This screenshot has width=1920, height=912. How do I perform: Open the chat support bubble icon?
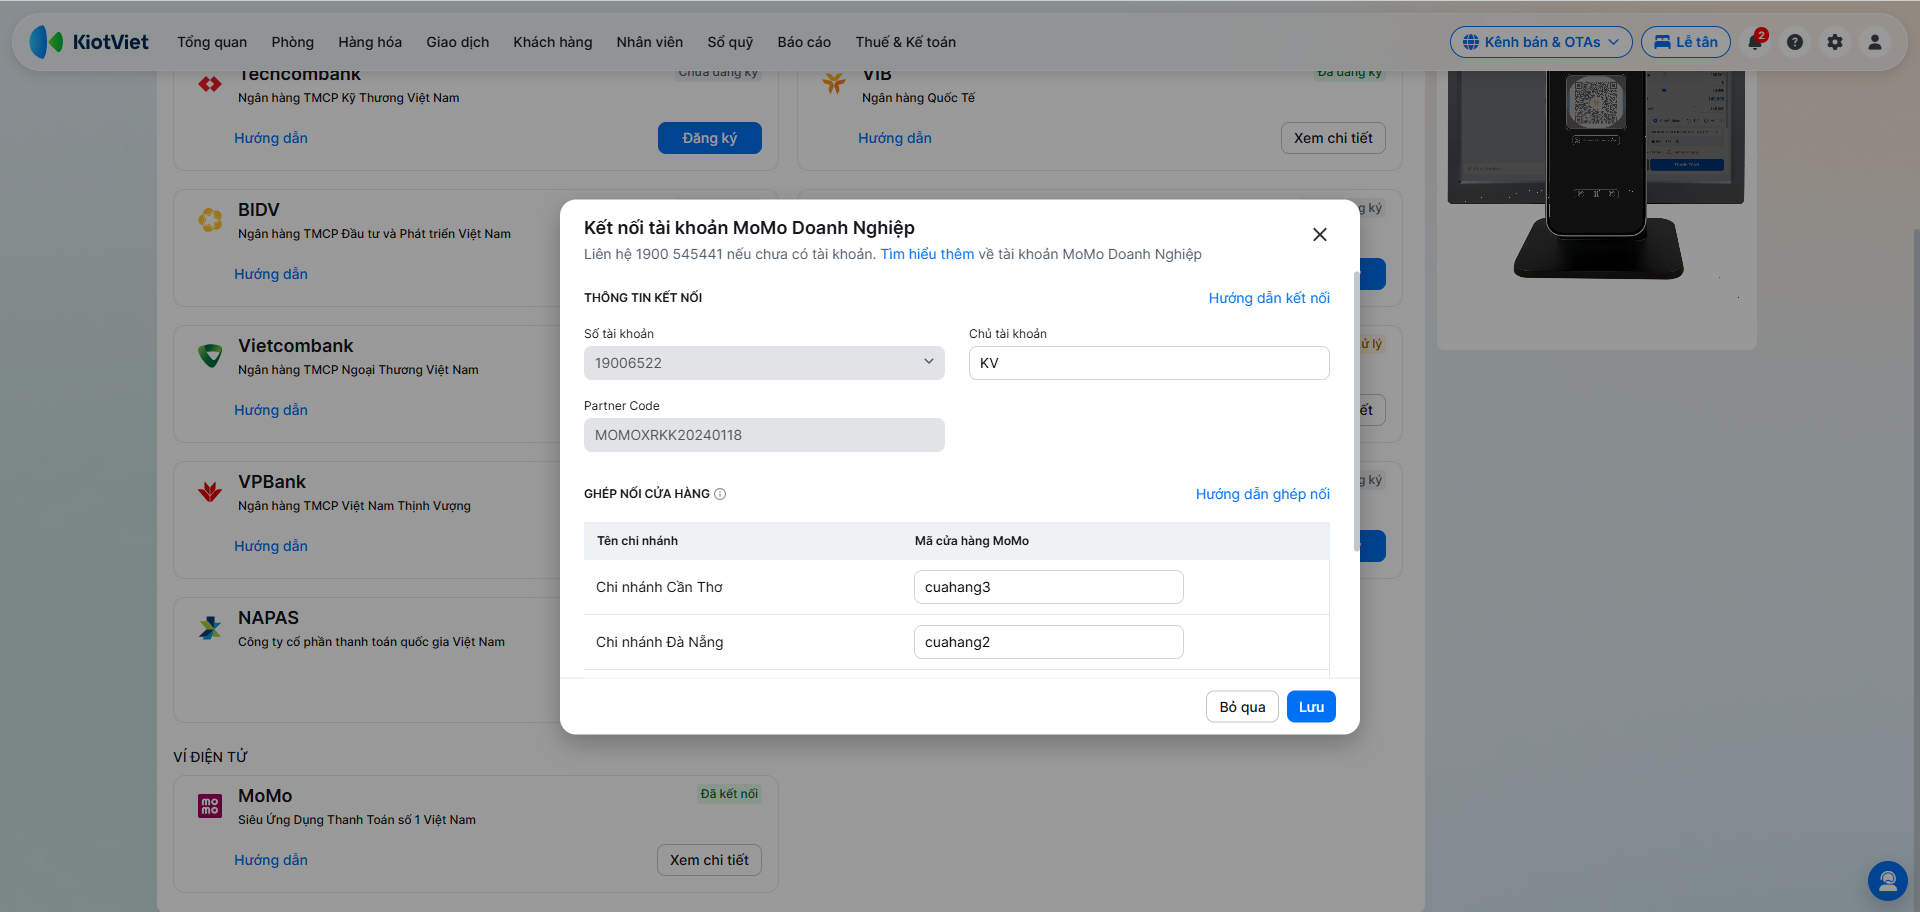1888,881
